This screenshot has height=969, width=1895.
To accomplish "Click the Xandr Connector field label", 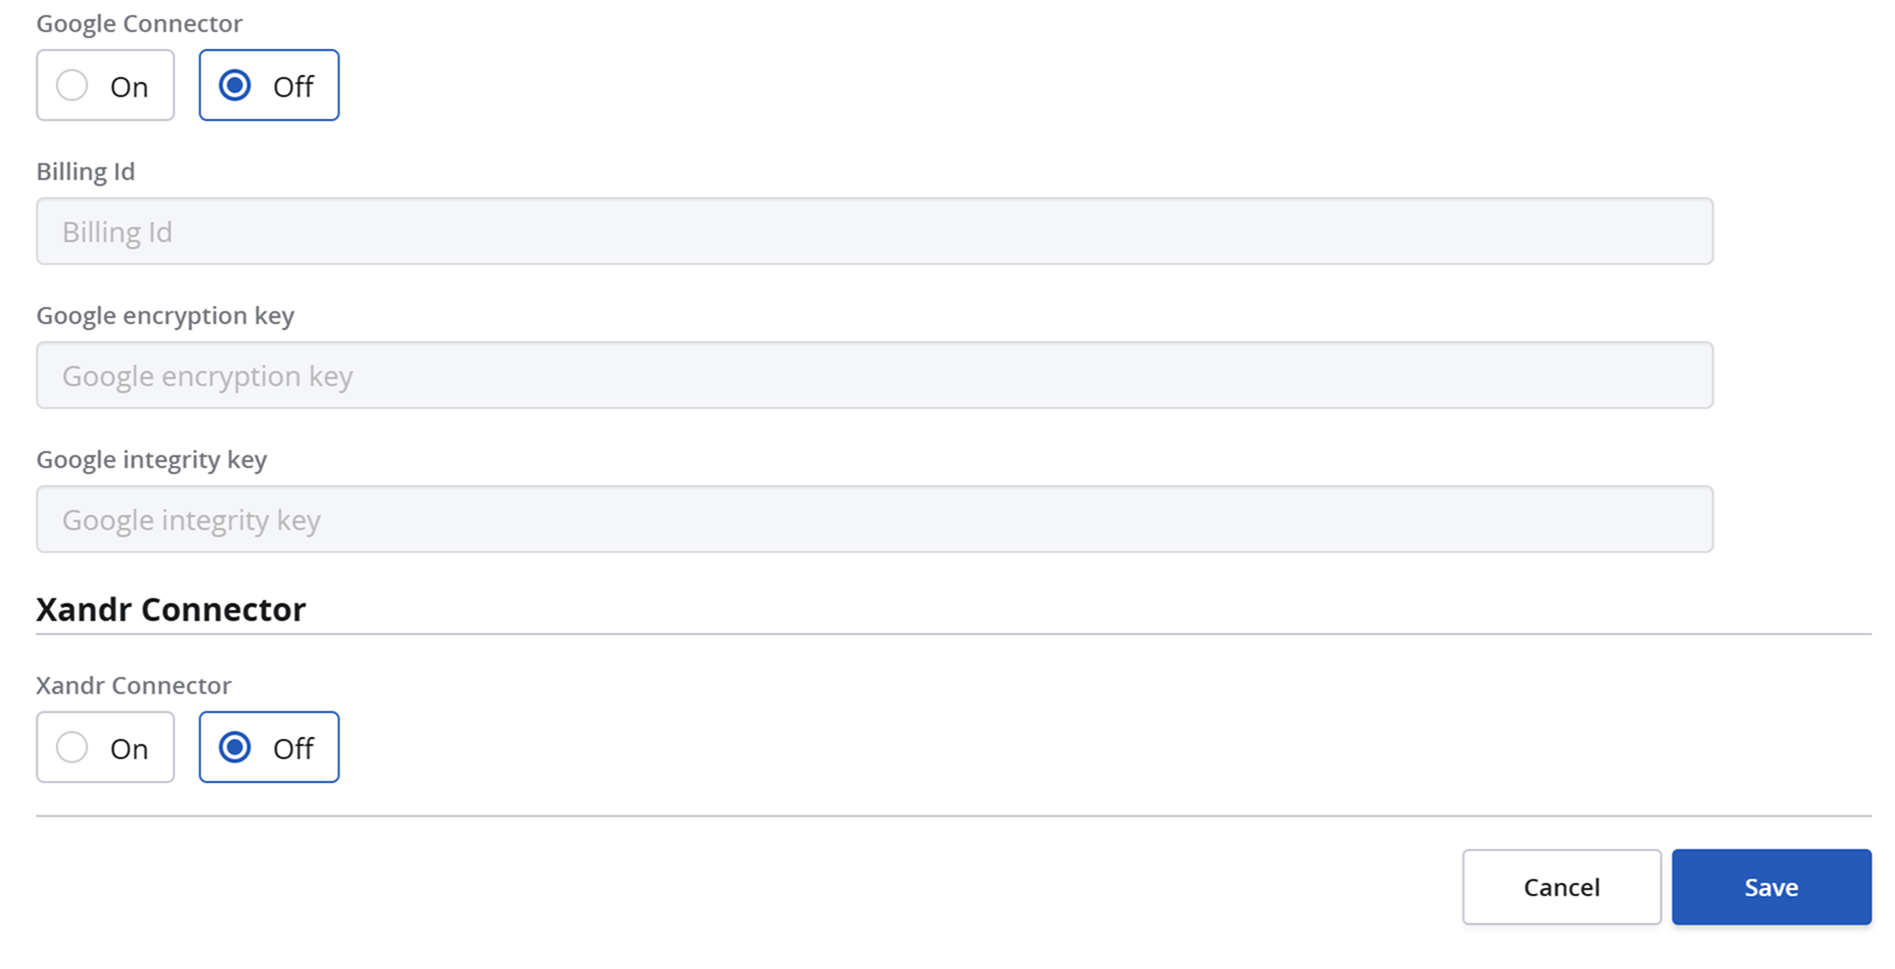I will pos(134,685).
